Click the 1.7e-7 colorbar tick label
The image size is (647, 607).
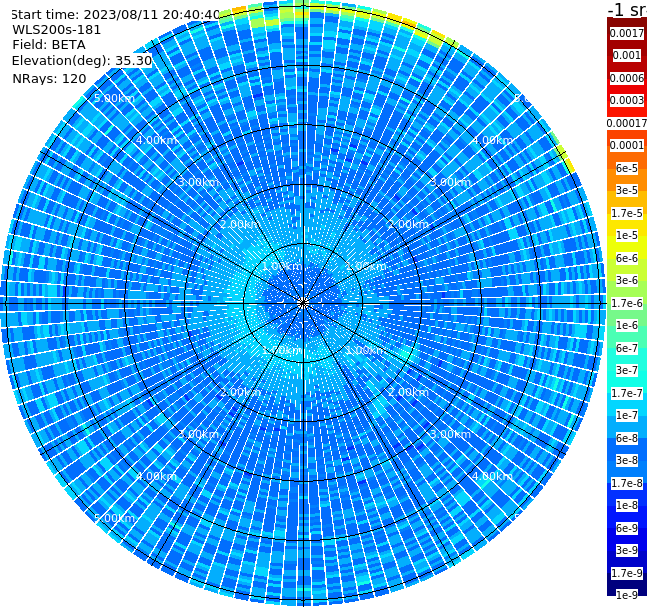tap(627, 393)
